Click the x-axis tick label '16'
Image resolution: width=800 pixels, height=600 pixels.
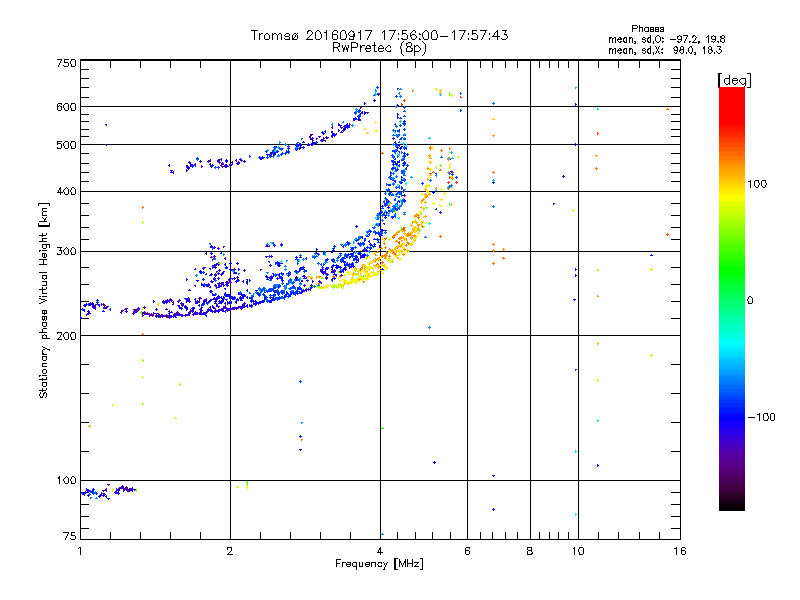680,551
